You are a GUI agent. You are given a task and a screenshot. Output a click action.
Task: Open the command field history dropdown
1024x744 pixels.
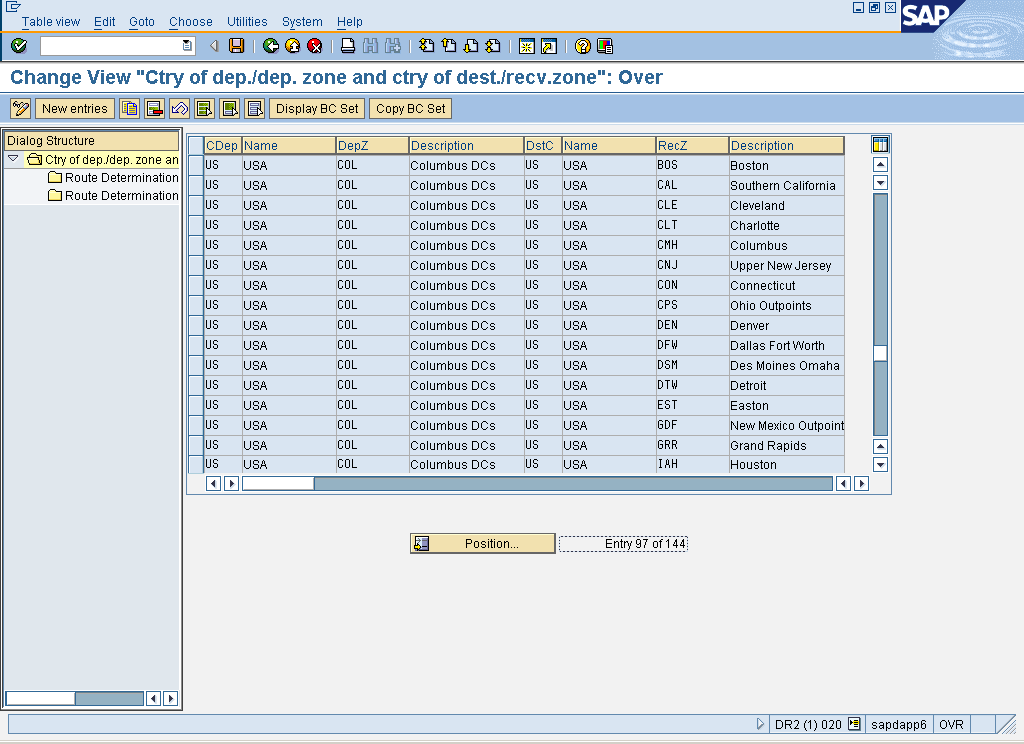(187, 46)
